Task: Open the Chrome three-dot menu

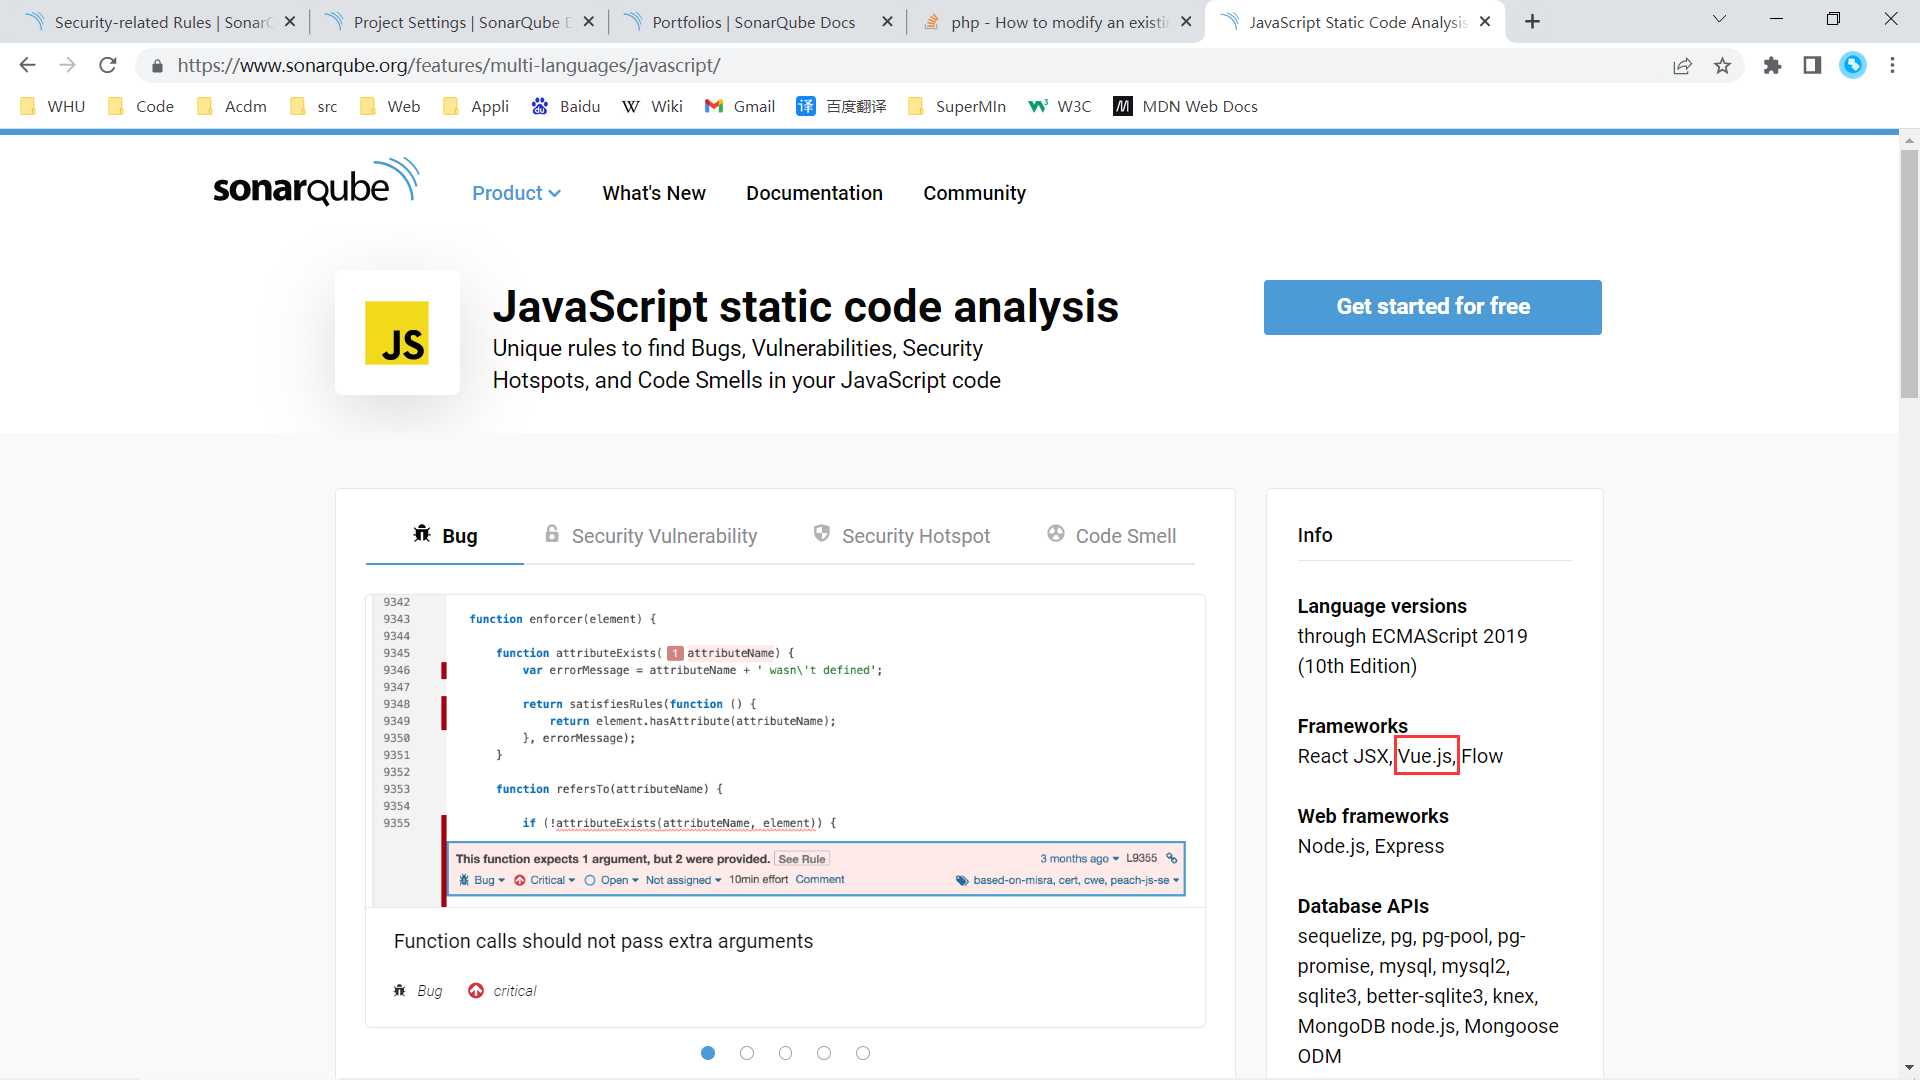Action: pos(1892,66)
